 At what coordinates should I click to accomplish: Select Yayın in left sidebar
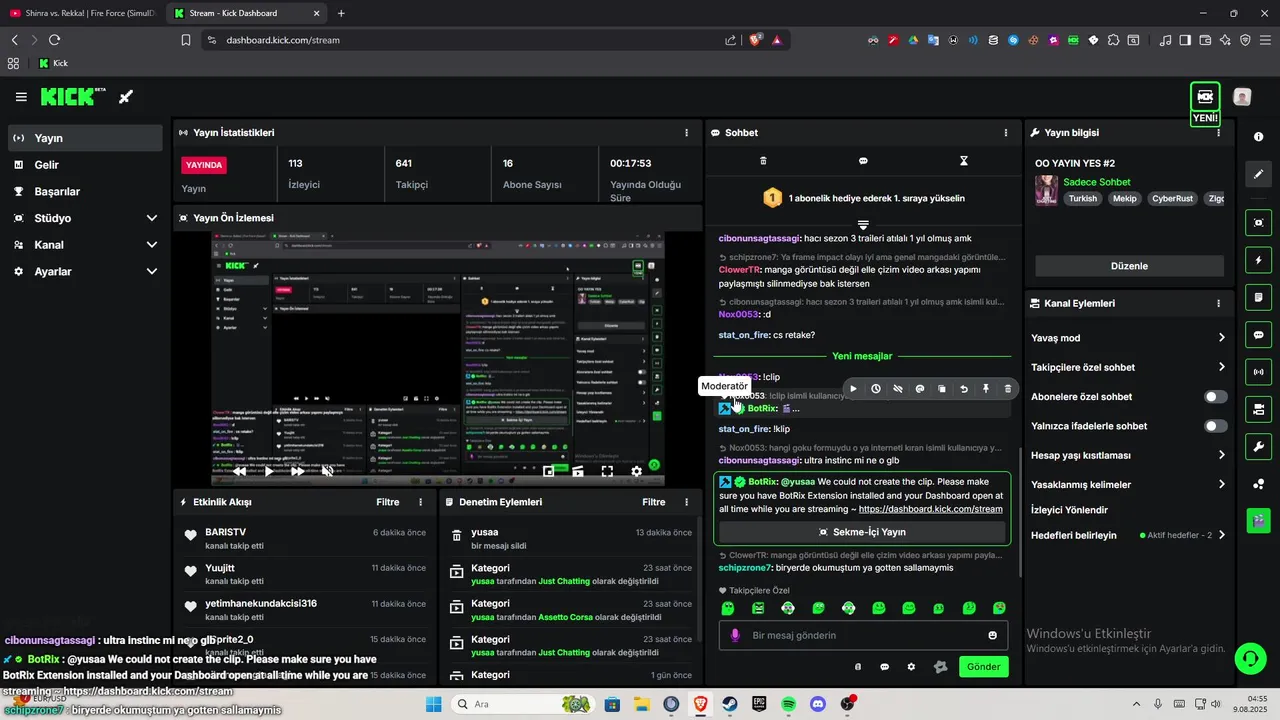tap(85, 138)
